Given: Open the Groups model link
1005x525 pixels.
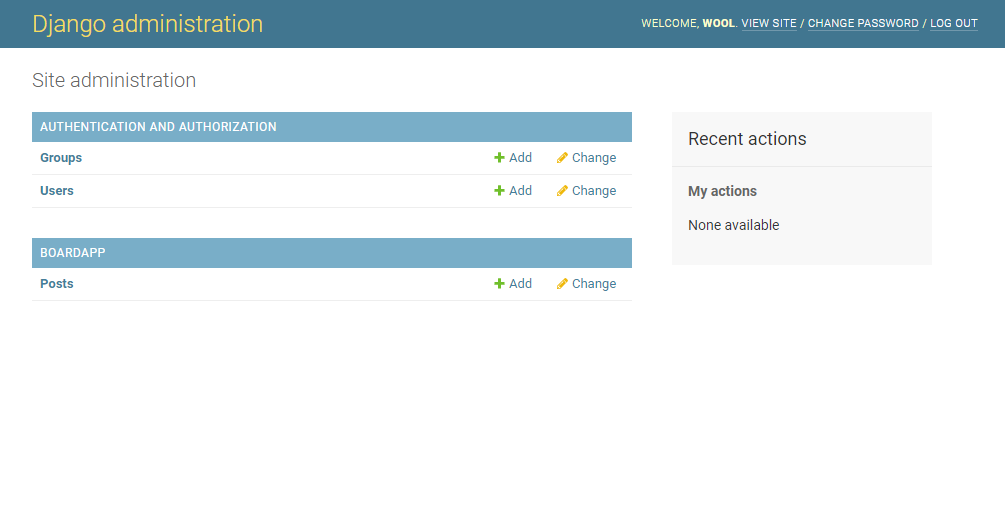Looking at the screenshot, I should (x=61, y=158).
